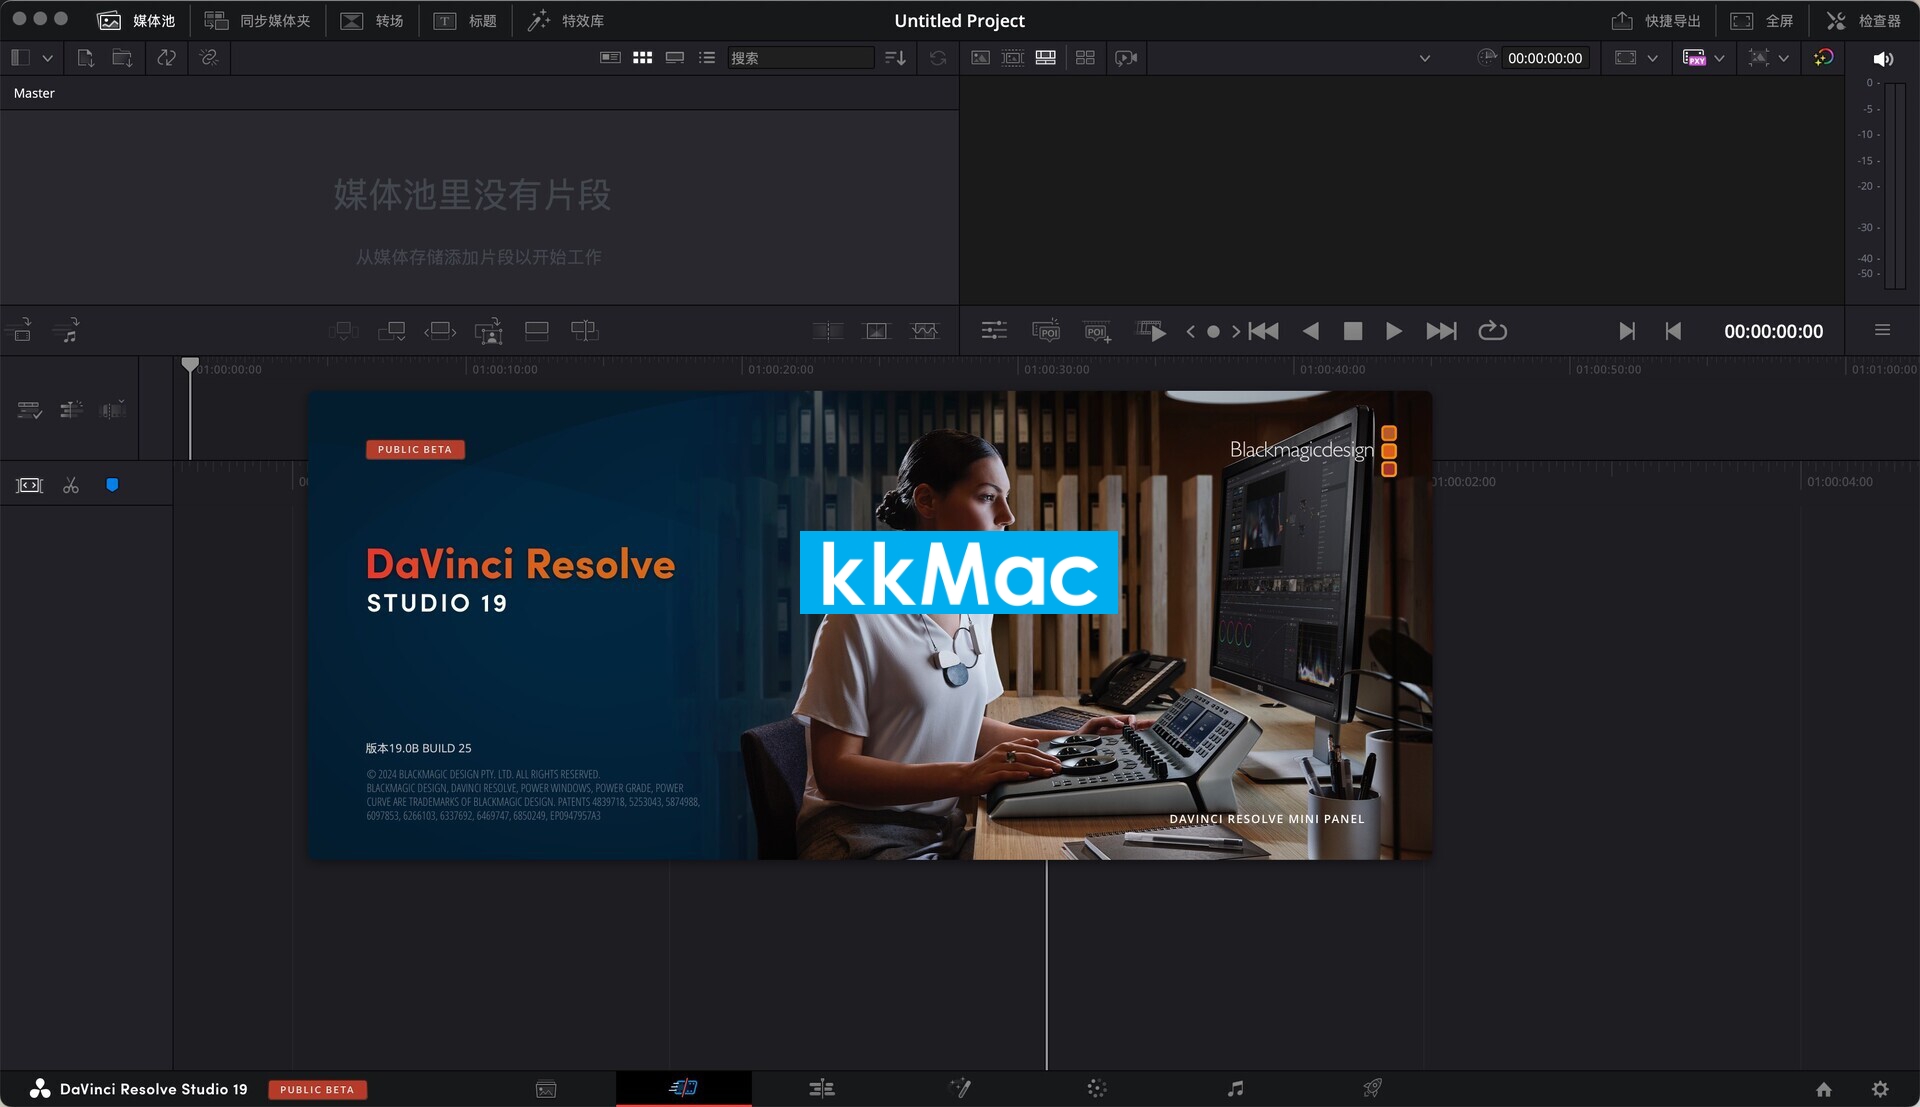Click the relink media chain icon
1920x1107 pixels.
[x=209, y=58]
